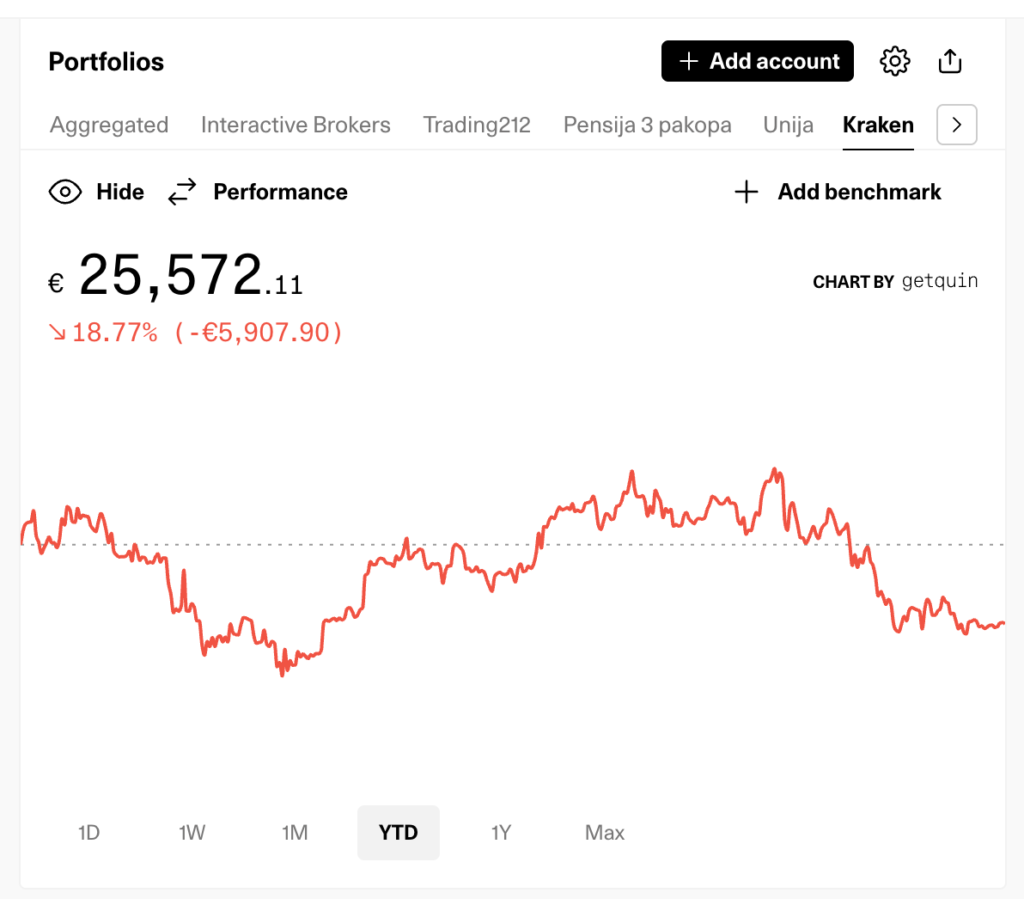Switch to the Aggregated tab
Screen dimensions: 1024x899
pyautogui.click(x=109, y=125)
